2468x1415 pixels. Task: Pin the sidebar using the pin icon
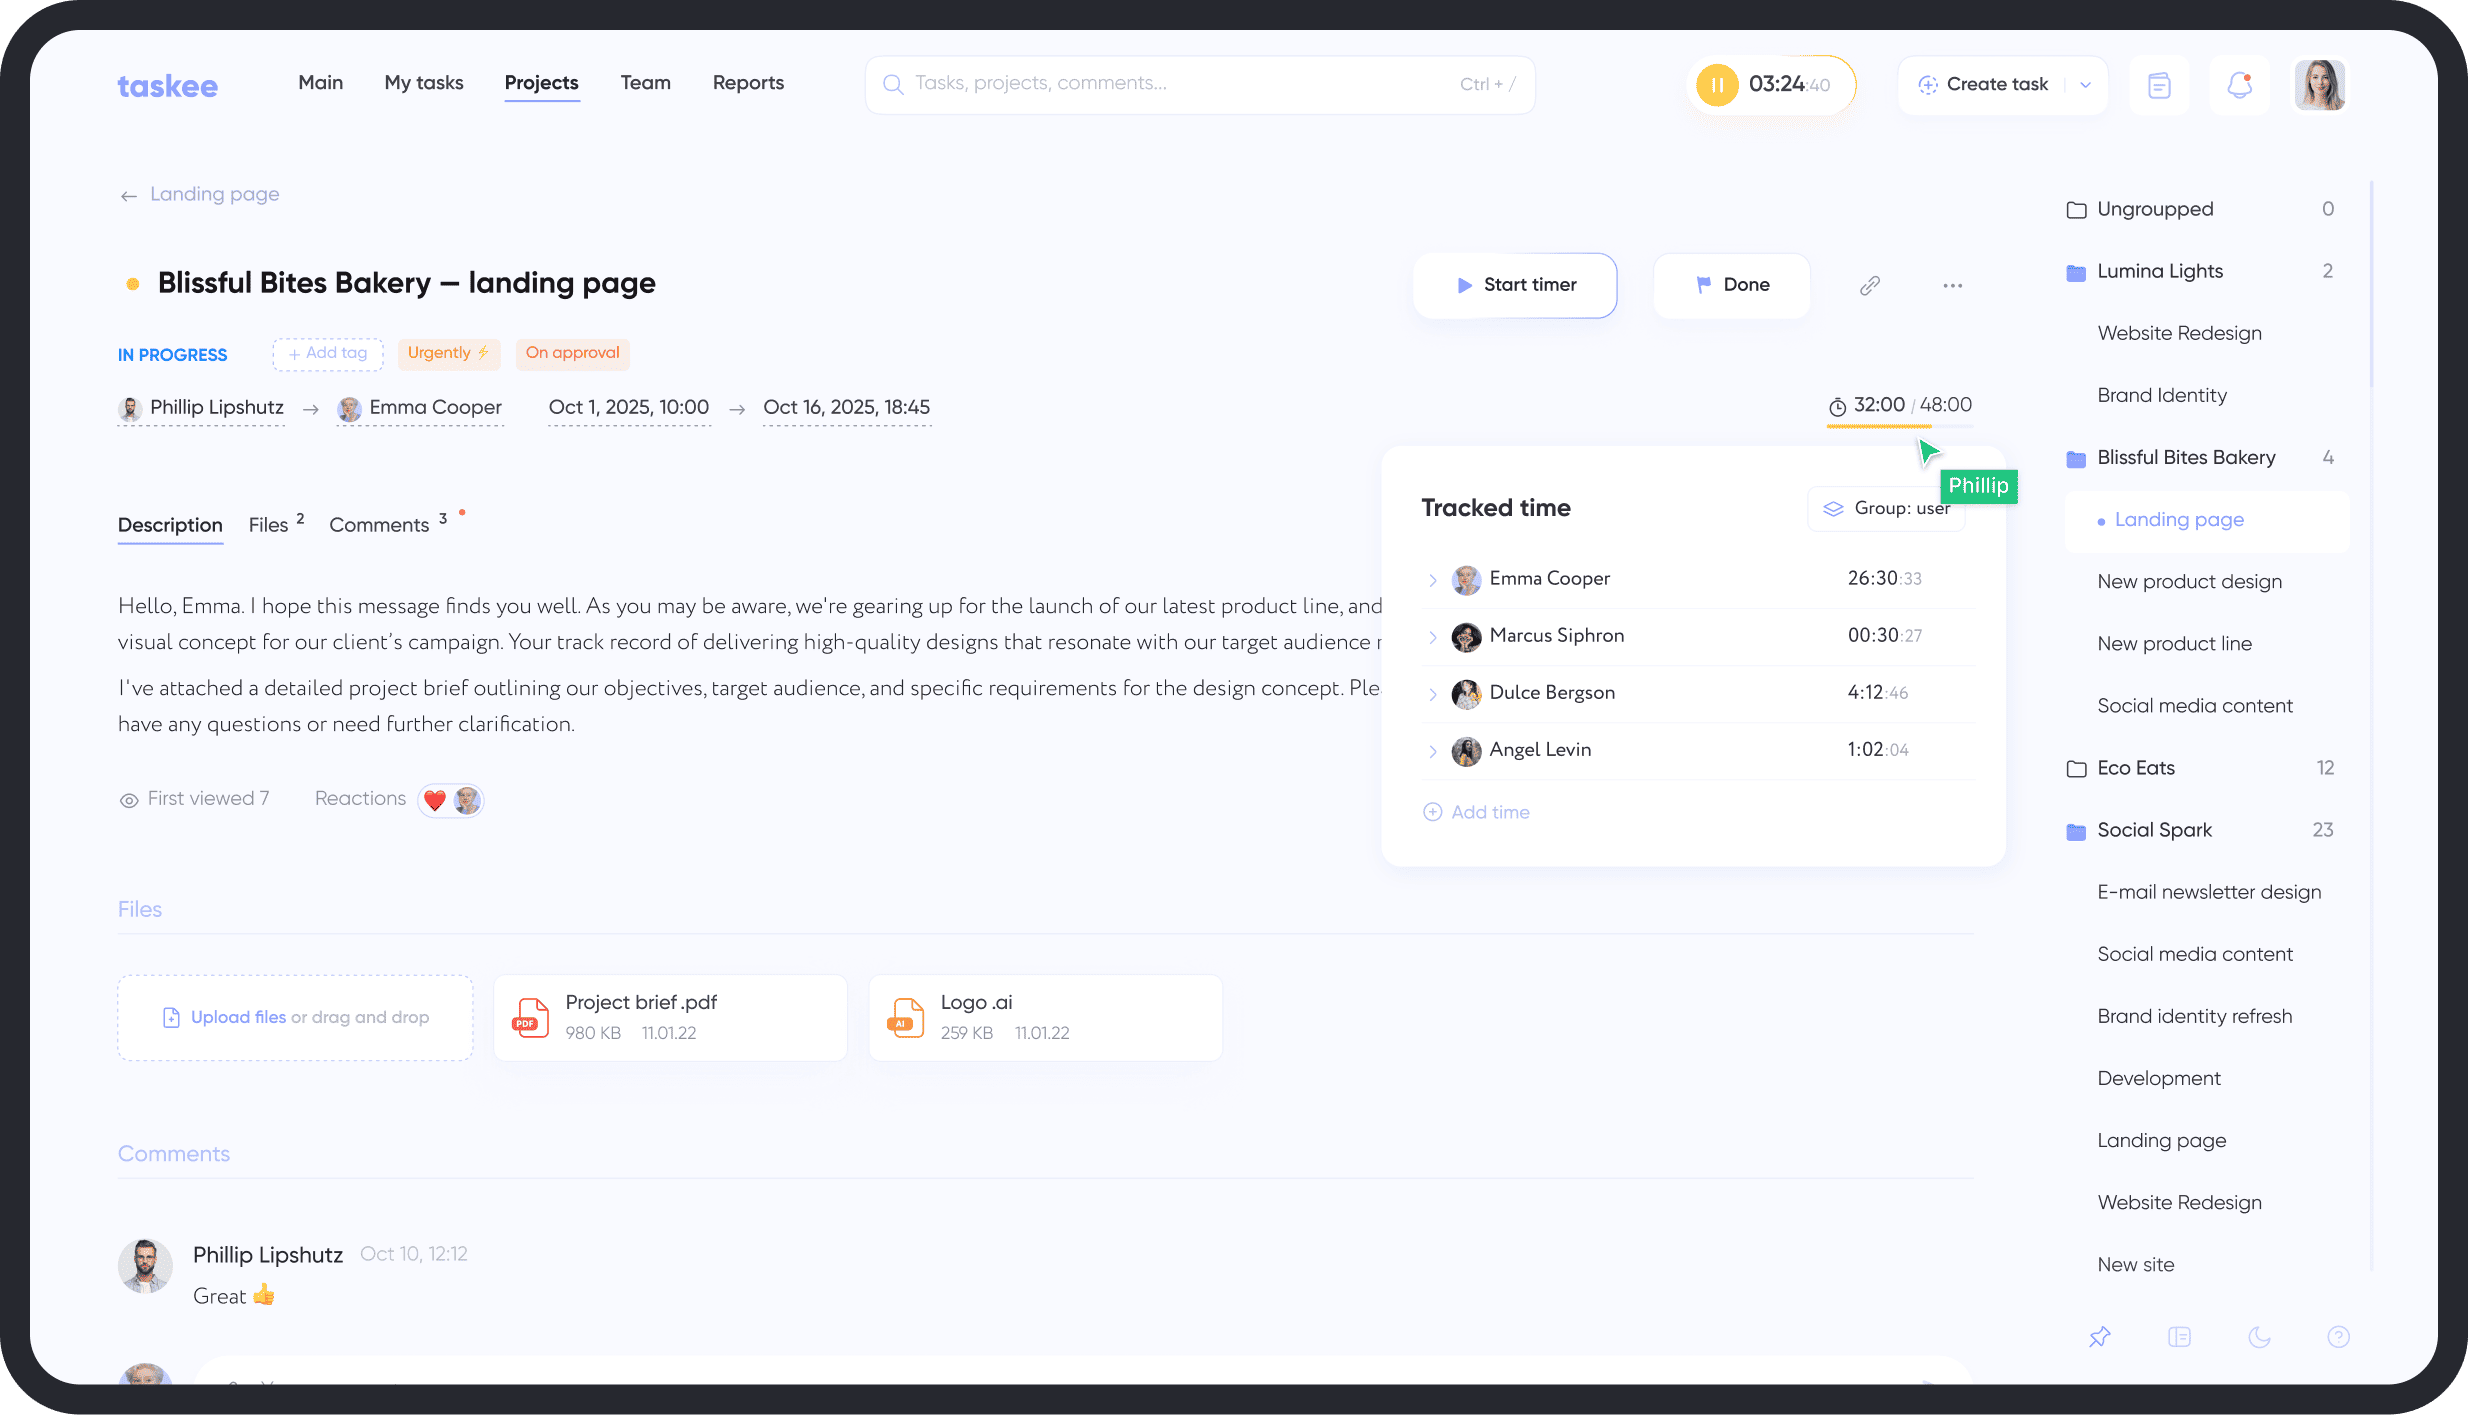[x=2100, y=1337]
